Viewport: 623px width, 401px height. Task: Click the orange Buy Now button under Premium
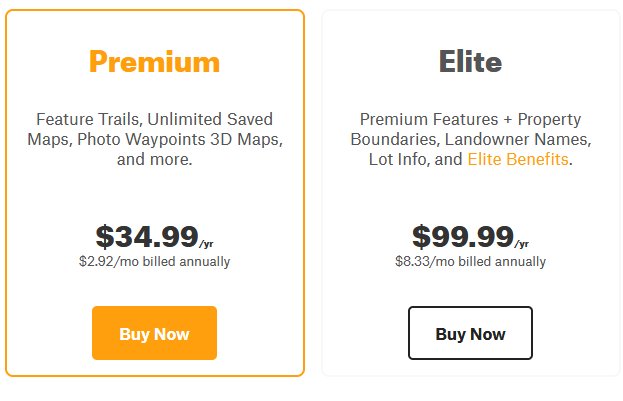tap(154, 333)
